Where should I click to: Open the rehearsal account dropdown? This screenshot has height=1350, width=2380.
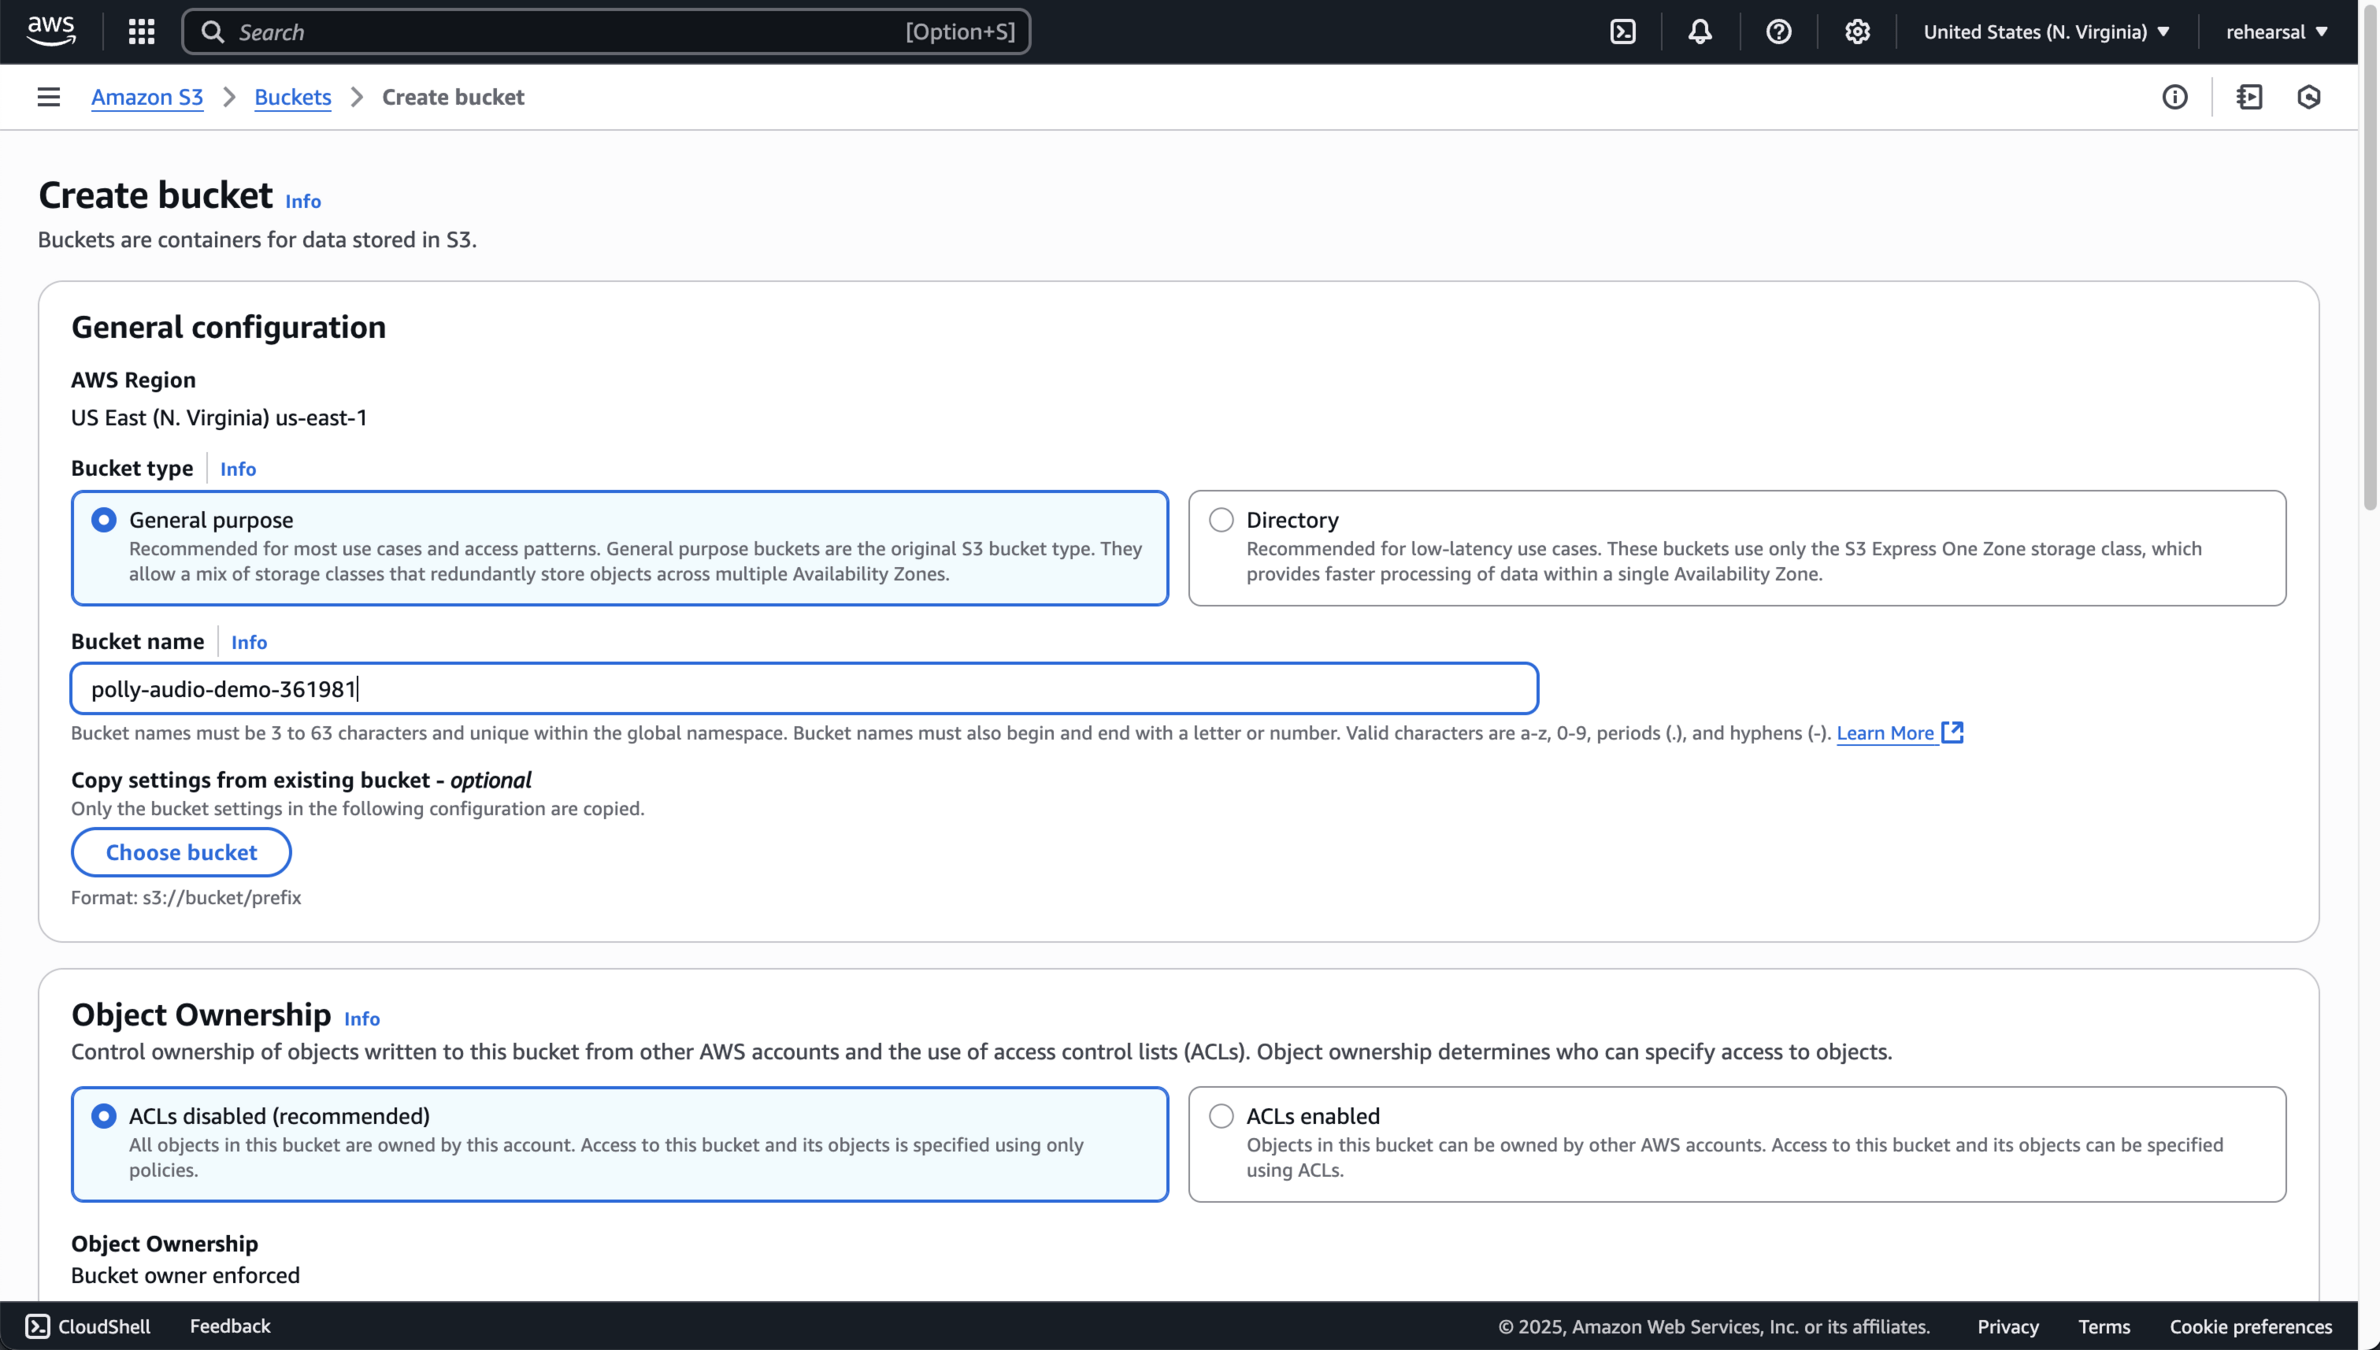[x=2276, y=32]
